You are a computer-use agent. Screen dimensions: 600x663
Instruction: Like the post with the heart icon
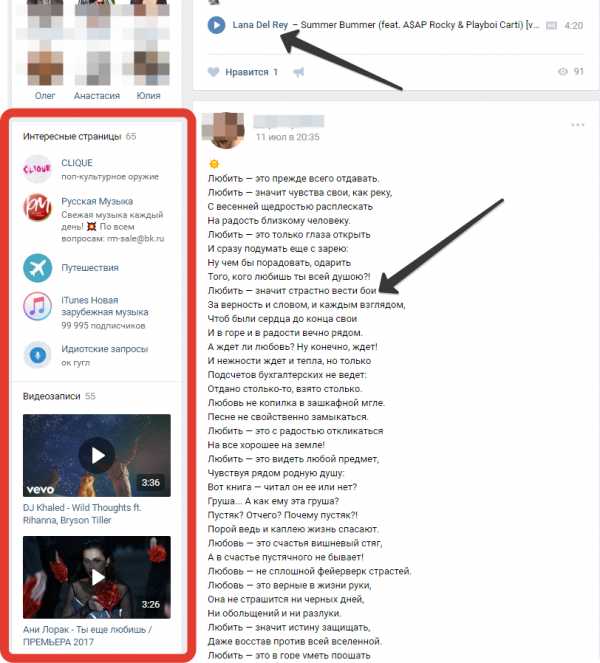[x=214, y=72]
